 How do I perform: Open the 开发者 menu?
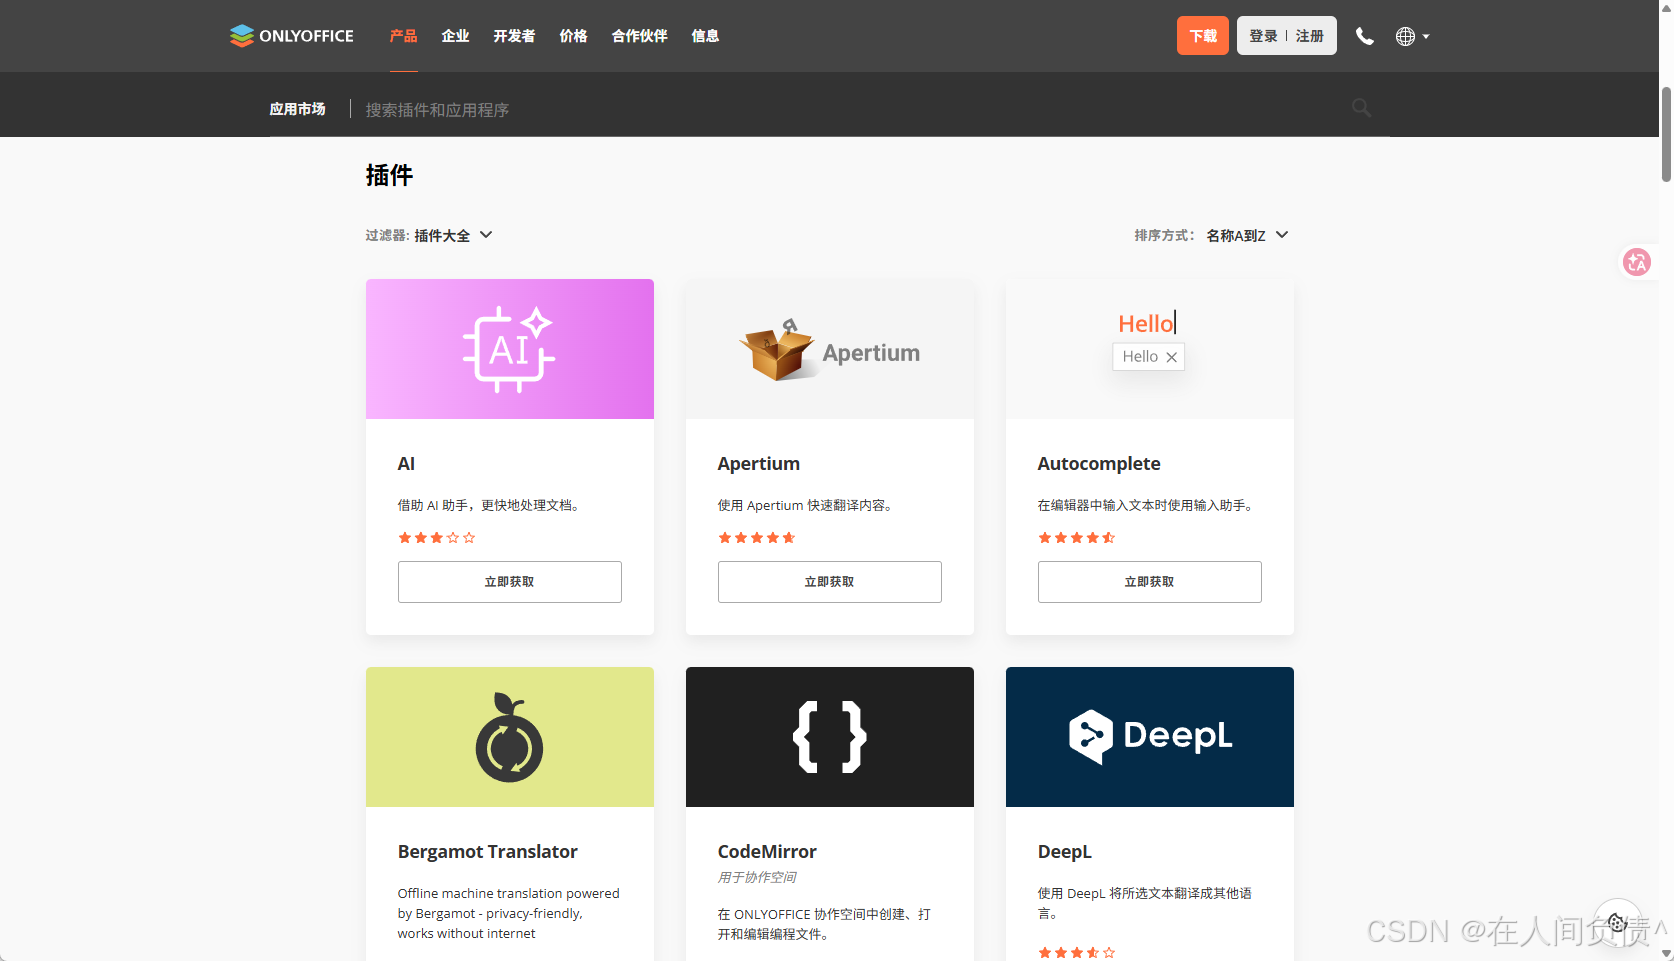click(513, 36)
